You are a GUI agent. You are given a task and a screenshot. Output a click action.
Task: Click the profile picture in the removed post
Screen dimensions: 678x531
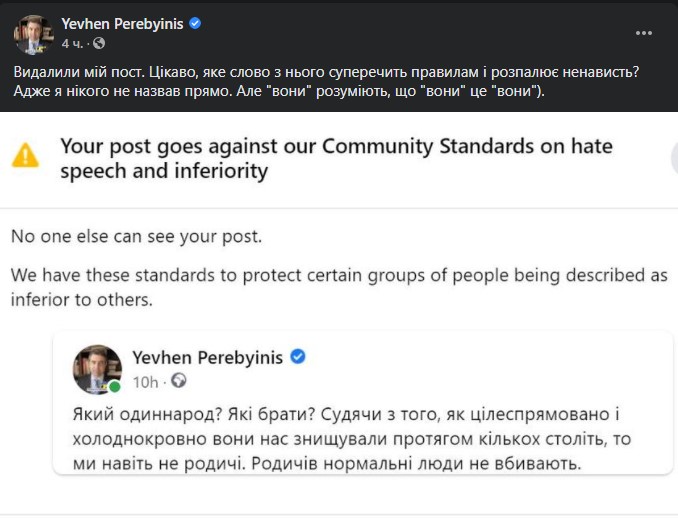tap(97, 369)
